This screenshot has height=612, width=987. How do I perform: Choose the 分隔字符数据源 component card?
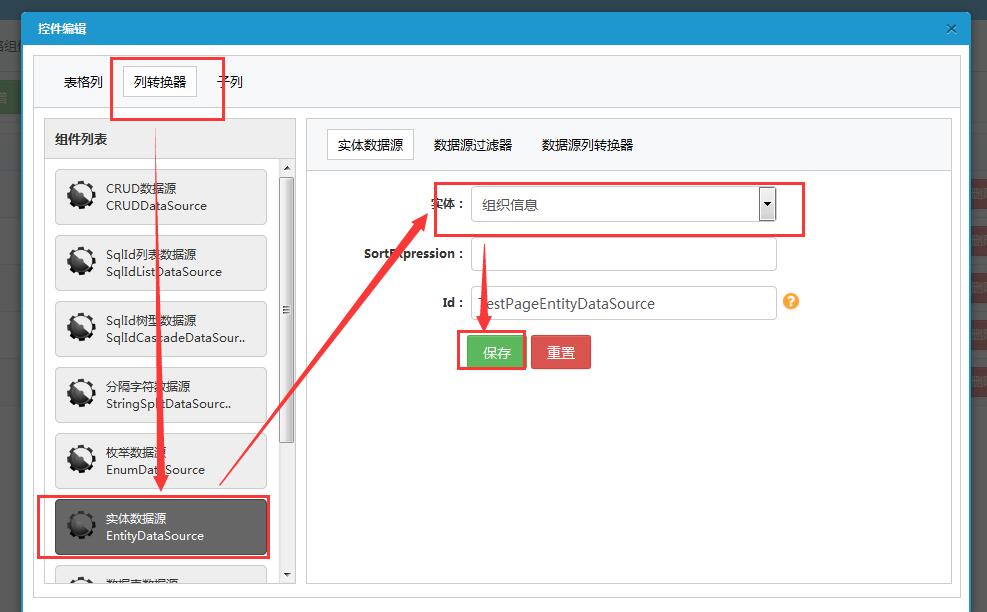tap(161, 395)
